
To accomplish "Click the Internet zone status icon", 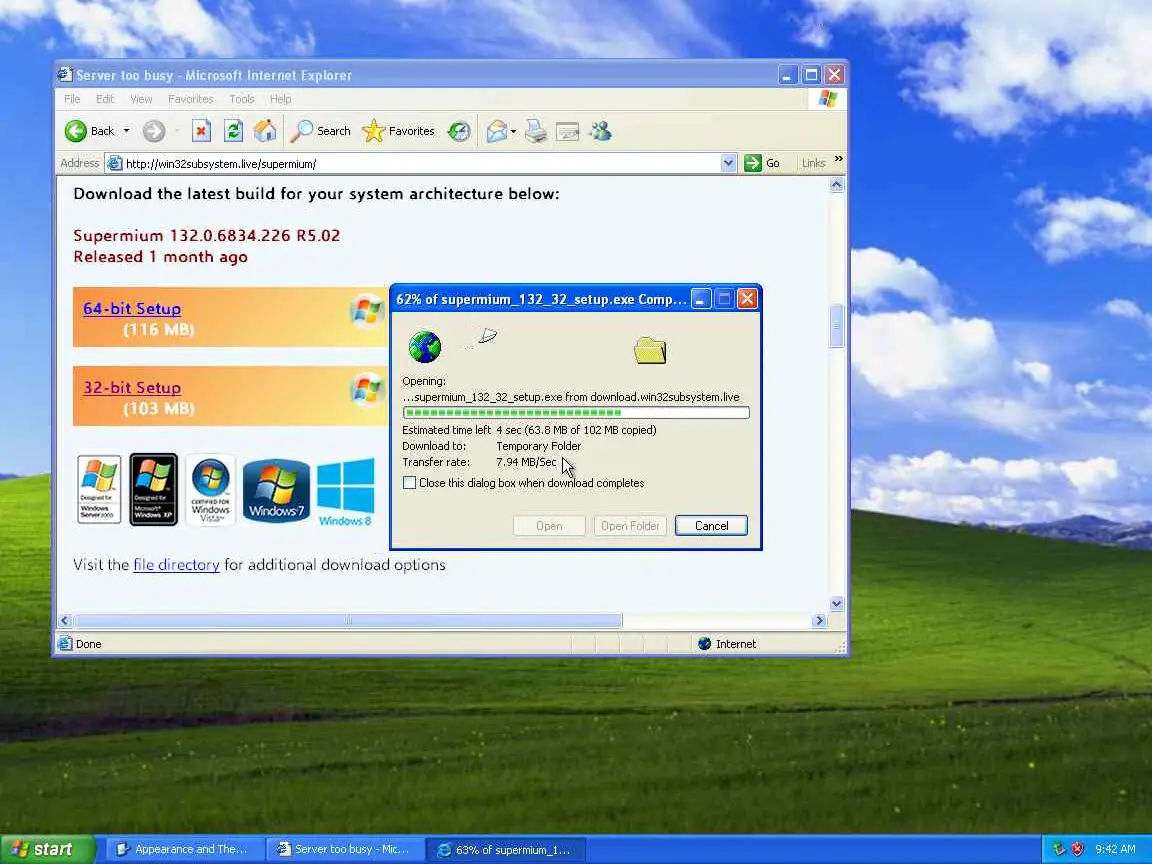I will tap(704, 644).
